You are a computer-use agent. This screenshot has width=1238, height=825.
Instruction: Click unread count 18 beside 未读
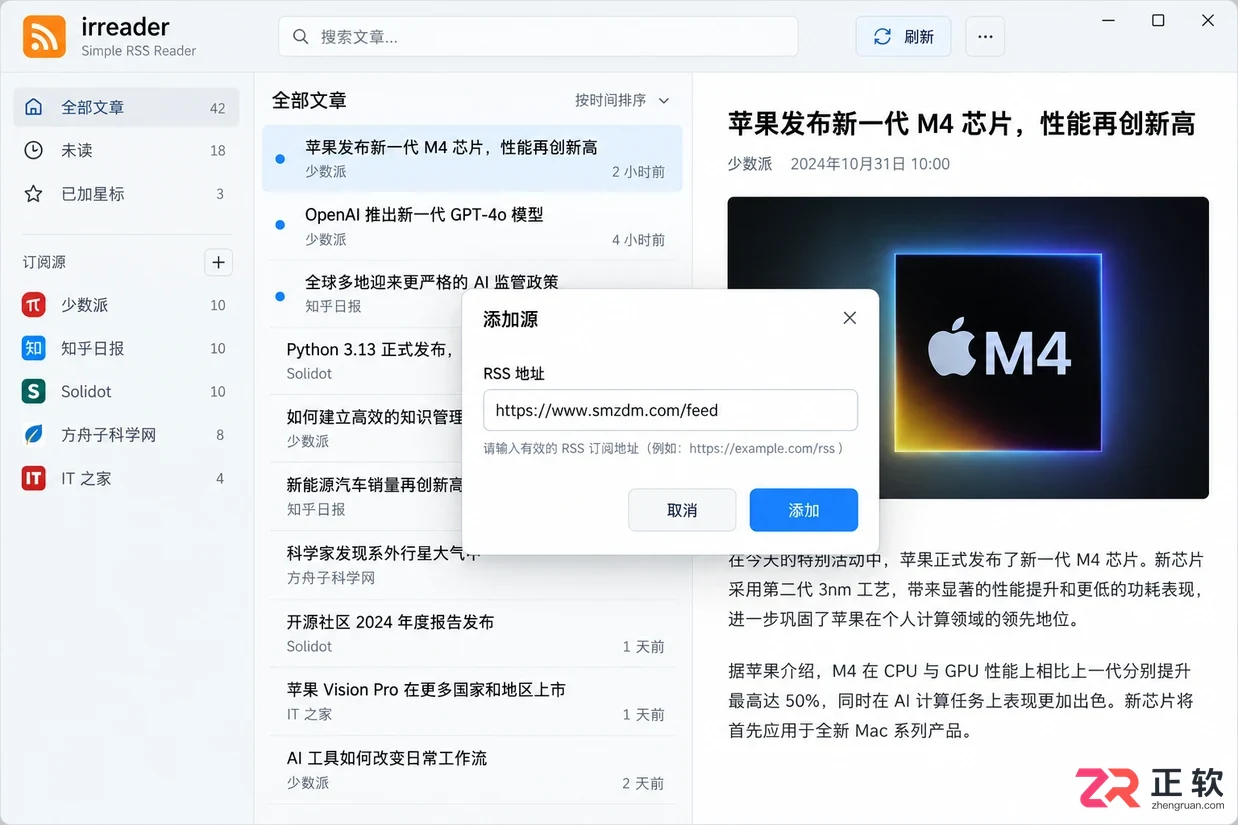(218, 150)
